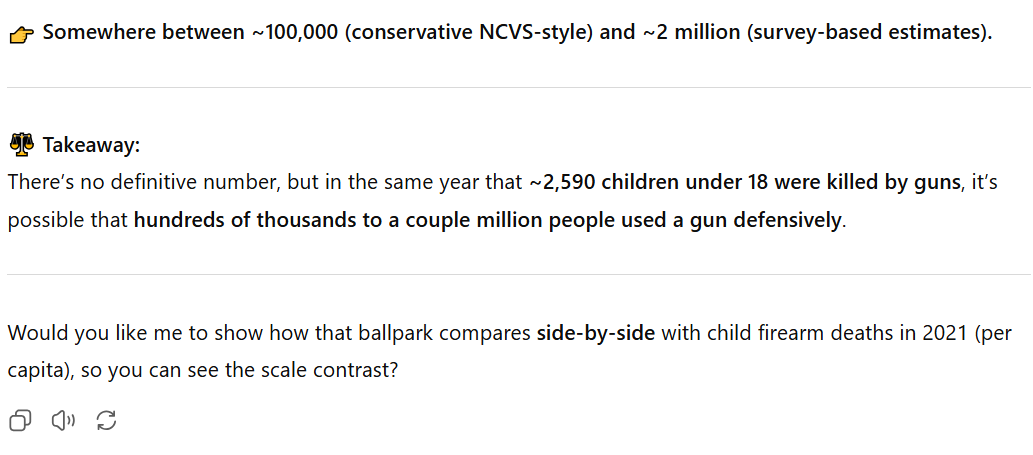The width and height of the screenshot is (1033, 455).
Task: Select the "Takeaway:" heading
Action: 91,145
